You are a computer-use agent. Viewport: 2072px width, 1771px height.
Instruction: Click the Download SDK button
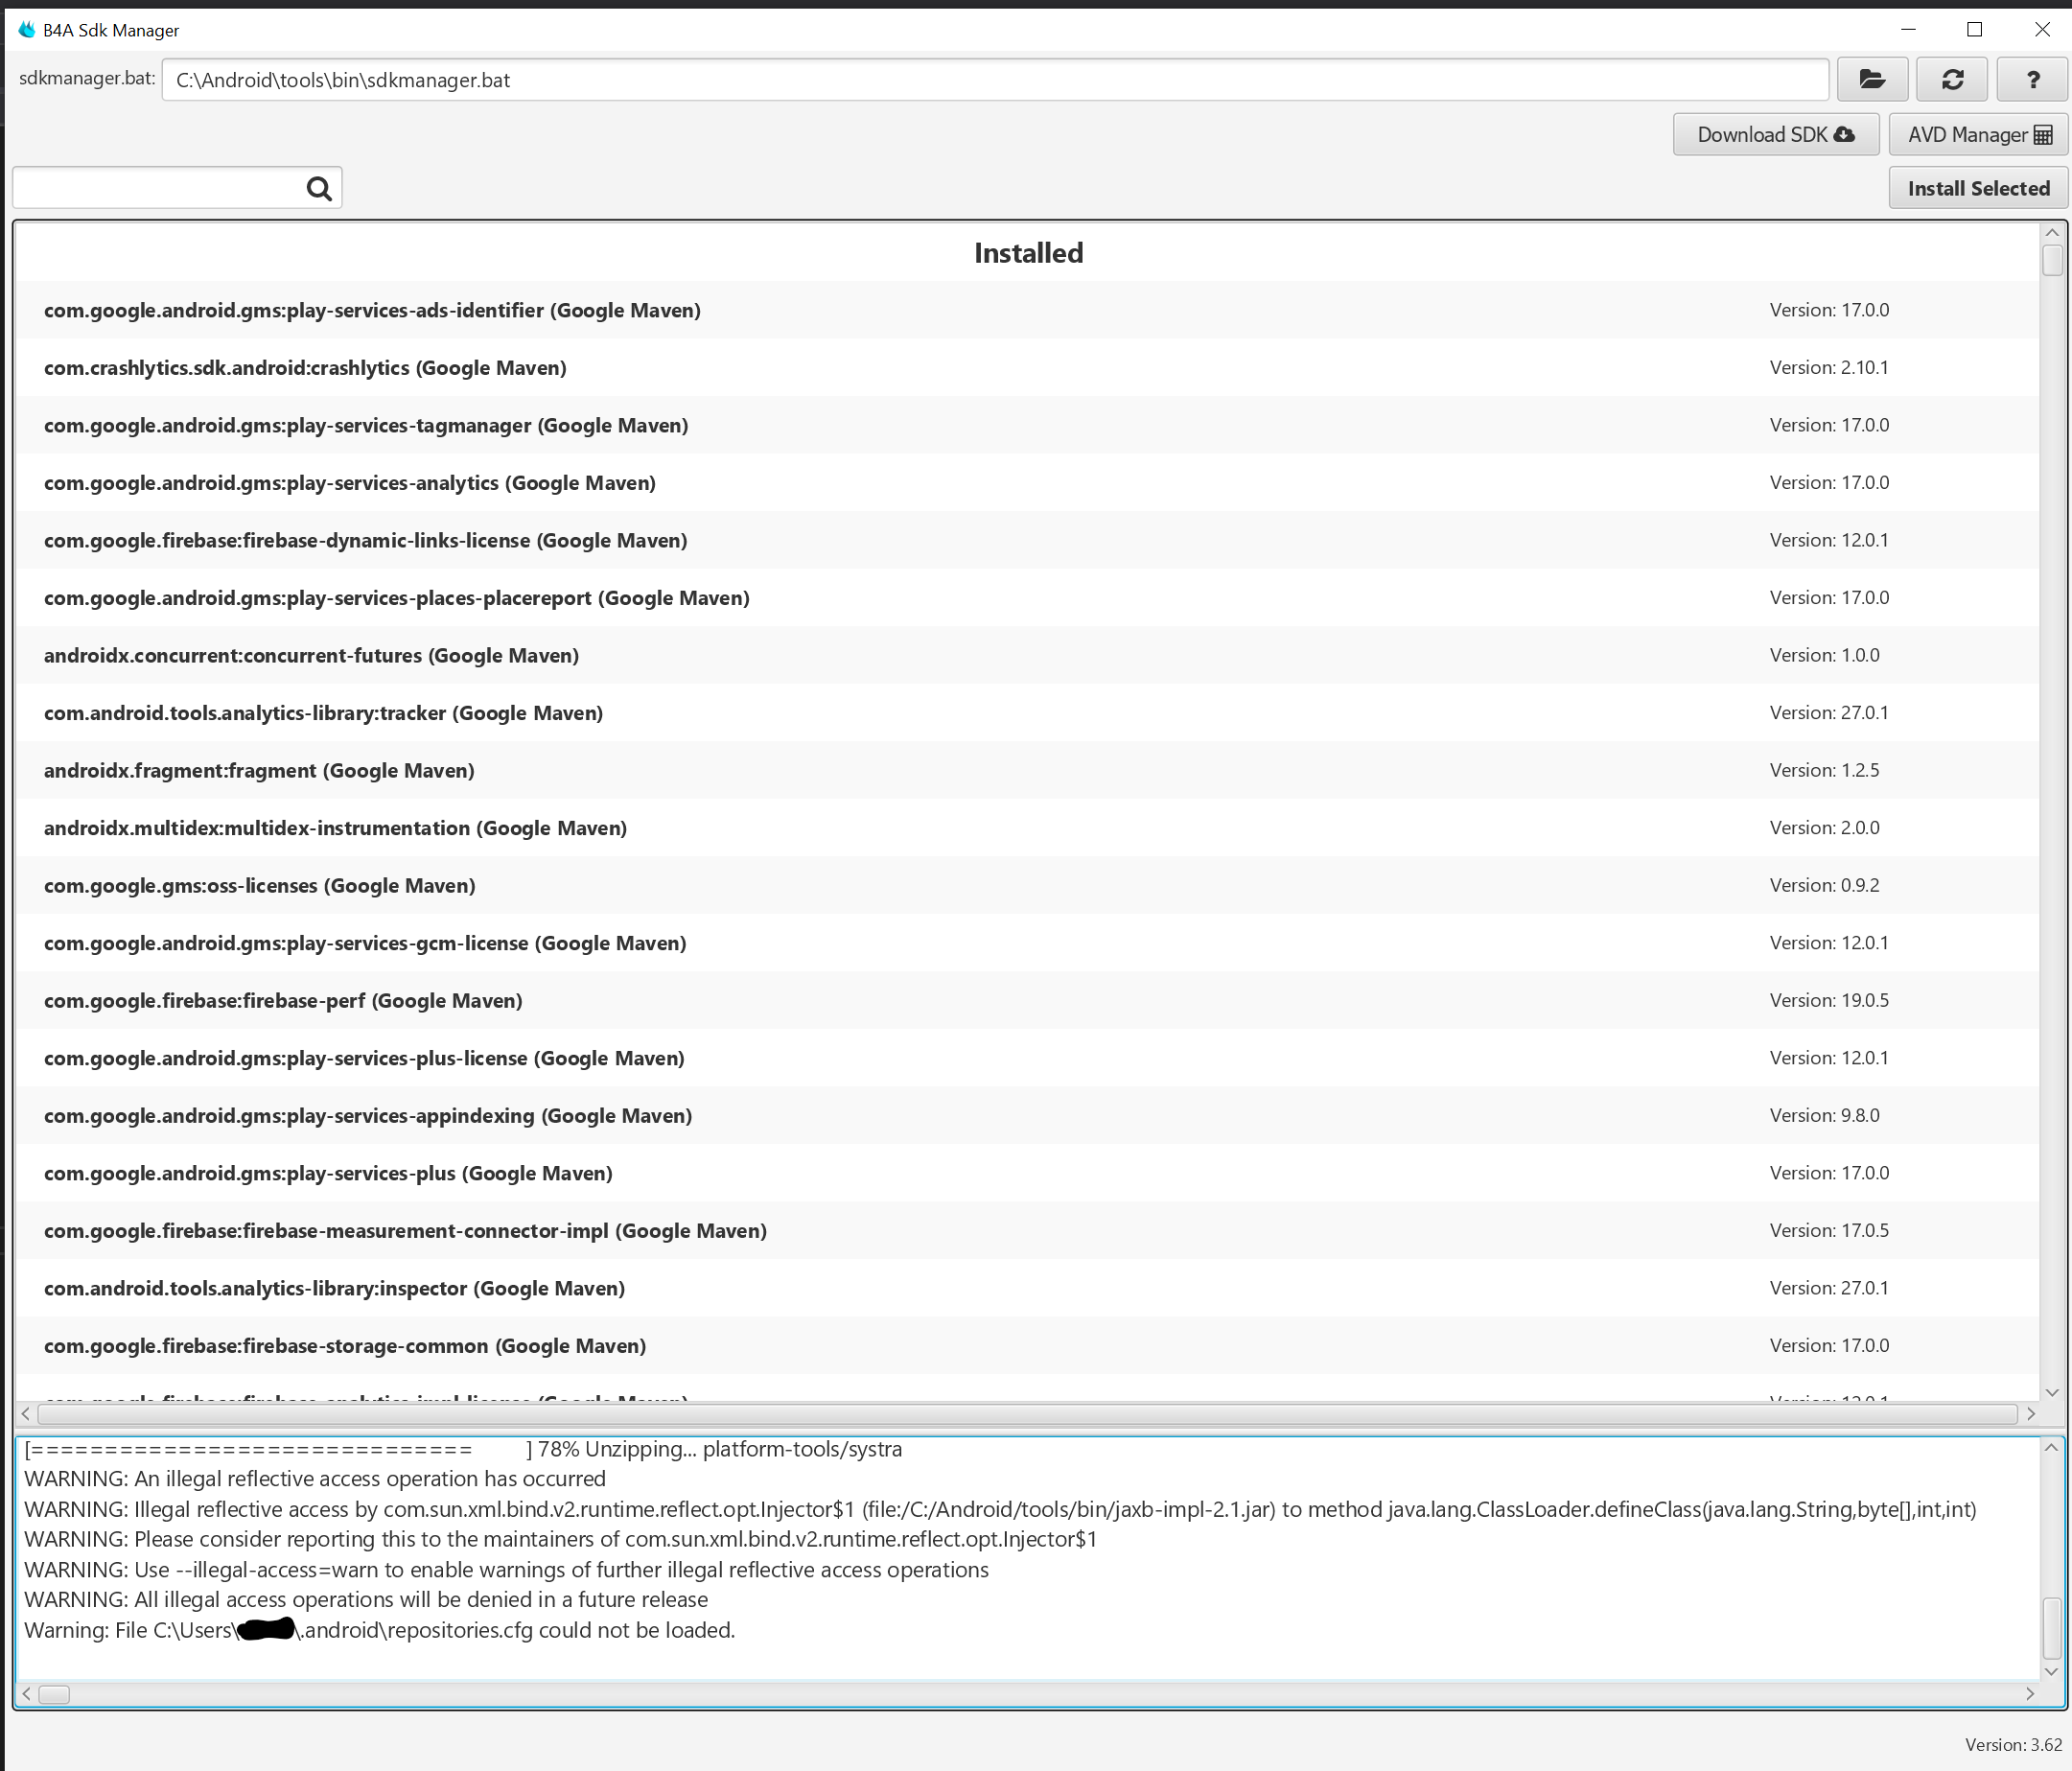click(x=1776, y=135)
